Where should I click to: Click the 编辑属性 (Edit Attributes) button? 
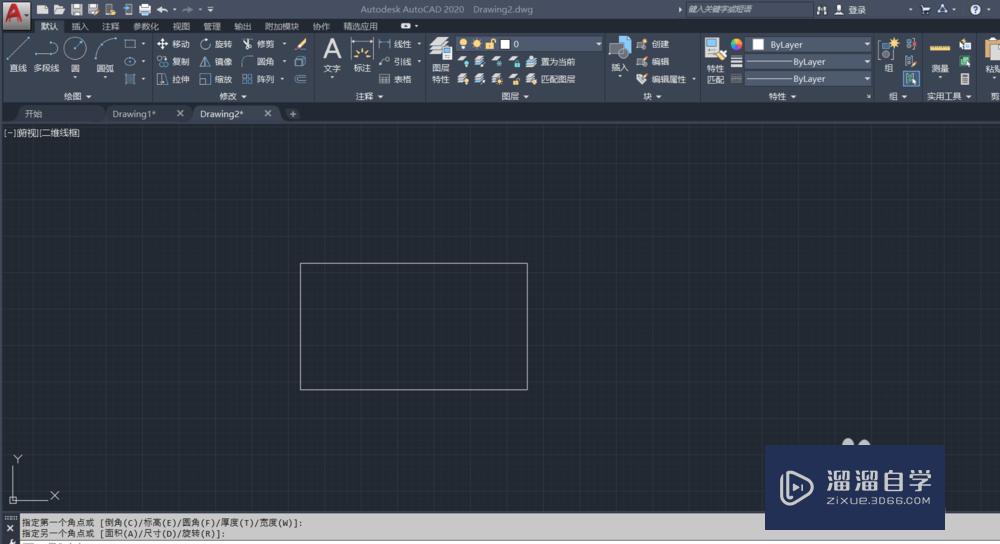click(661, 79)
